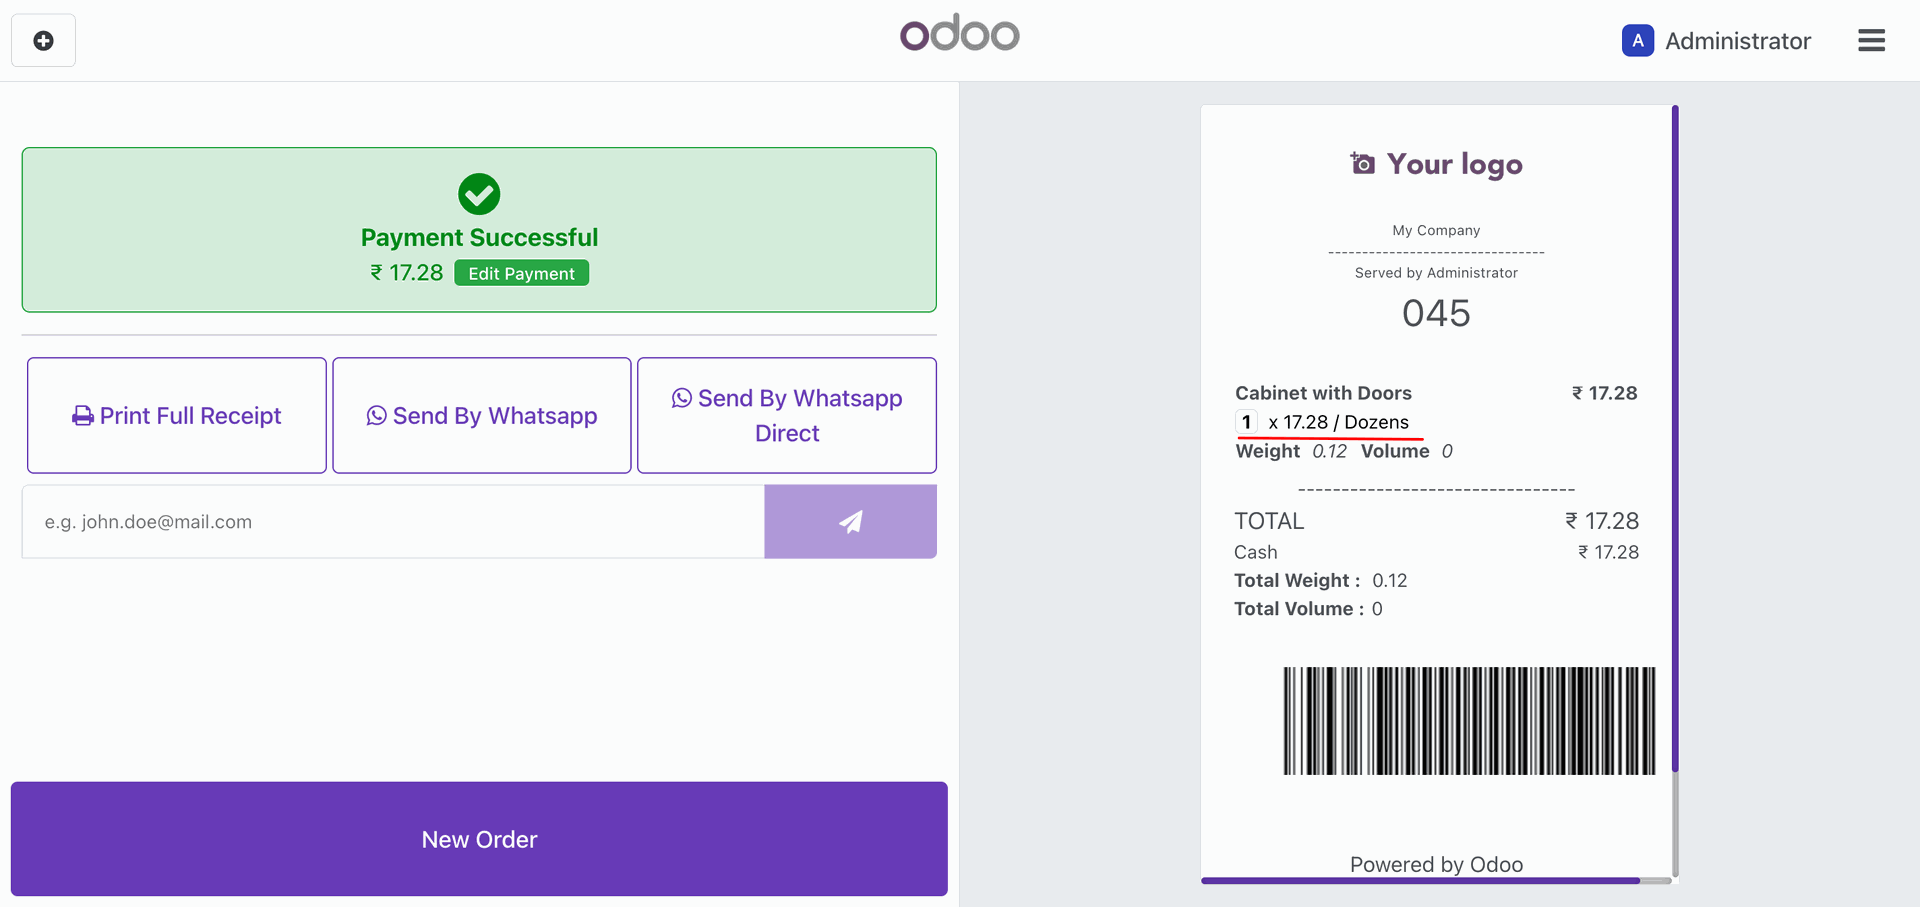Viewport: 1920px width, 907px height.
Task: Focus the email address input field
Action: click(x=393, y=522)
